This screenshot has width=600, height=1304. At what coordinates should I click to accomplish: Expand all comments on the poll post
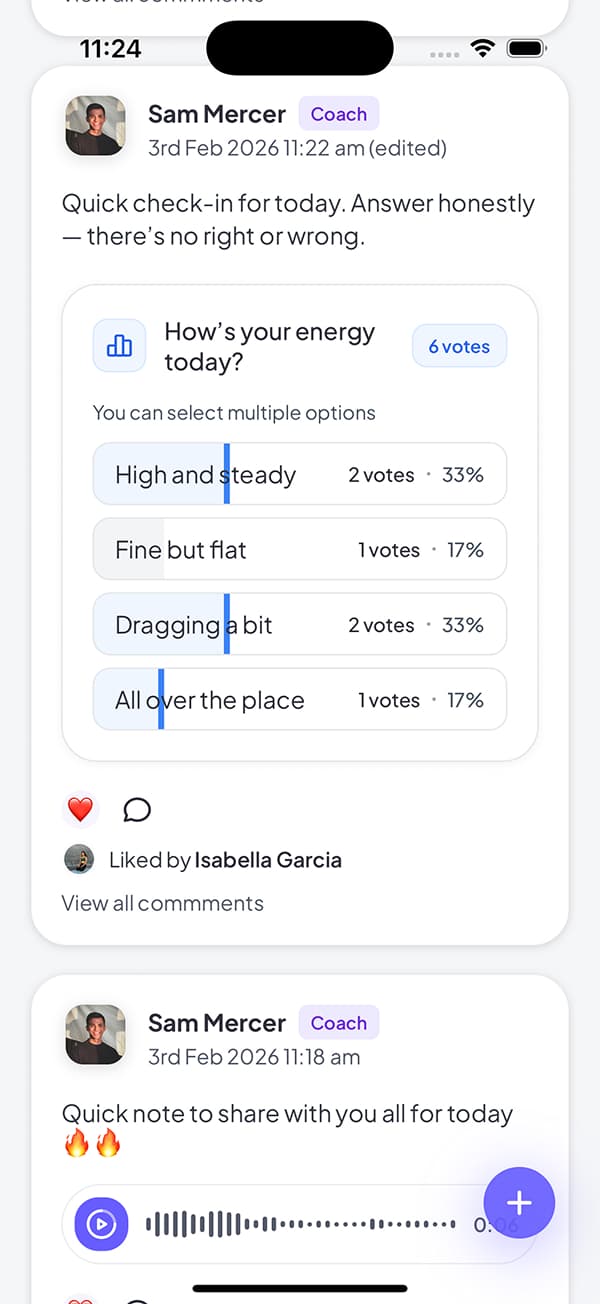point(162,903)
